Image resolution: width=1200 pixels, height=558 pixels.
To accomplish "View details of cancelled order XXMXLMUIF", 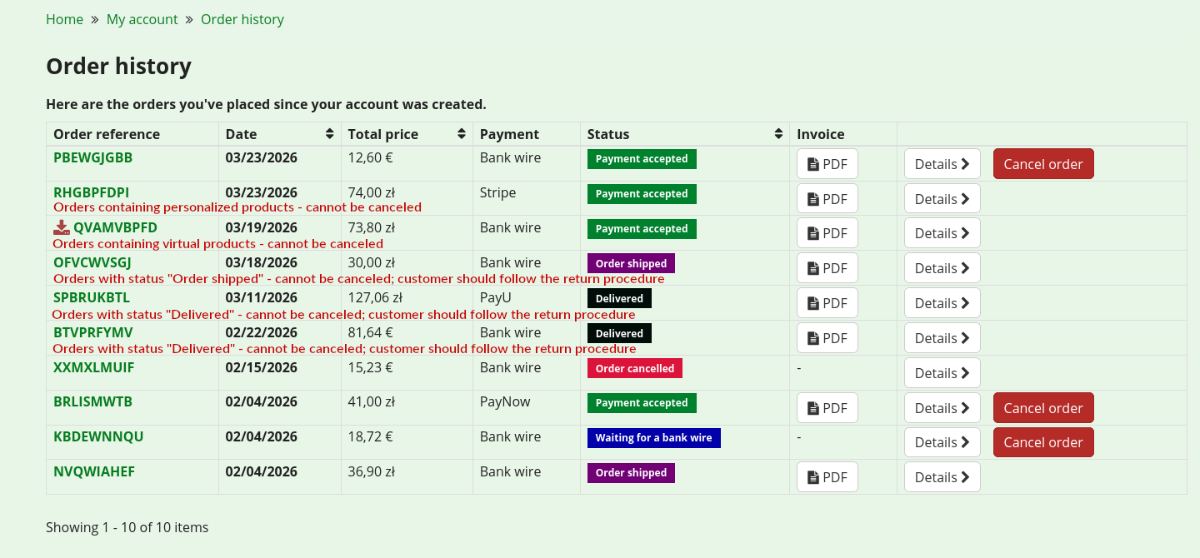I will pyautogui.click(x=942, y=373).
